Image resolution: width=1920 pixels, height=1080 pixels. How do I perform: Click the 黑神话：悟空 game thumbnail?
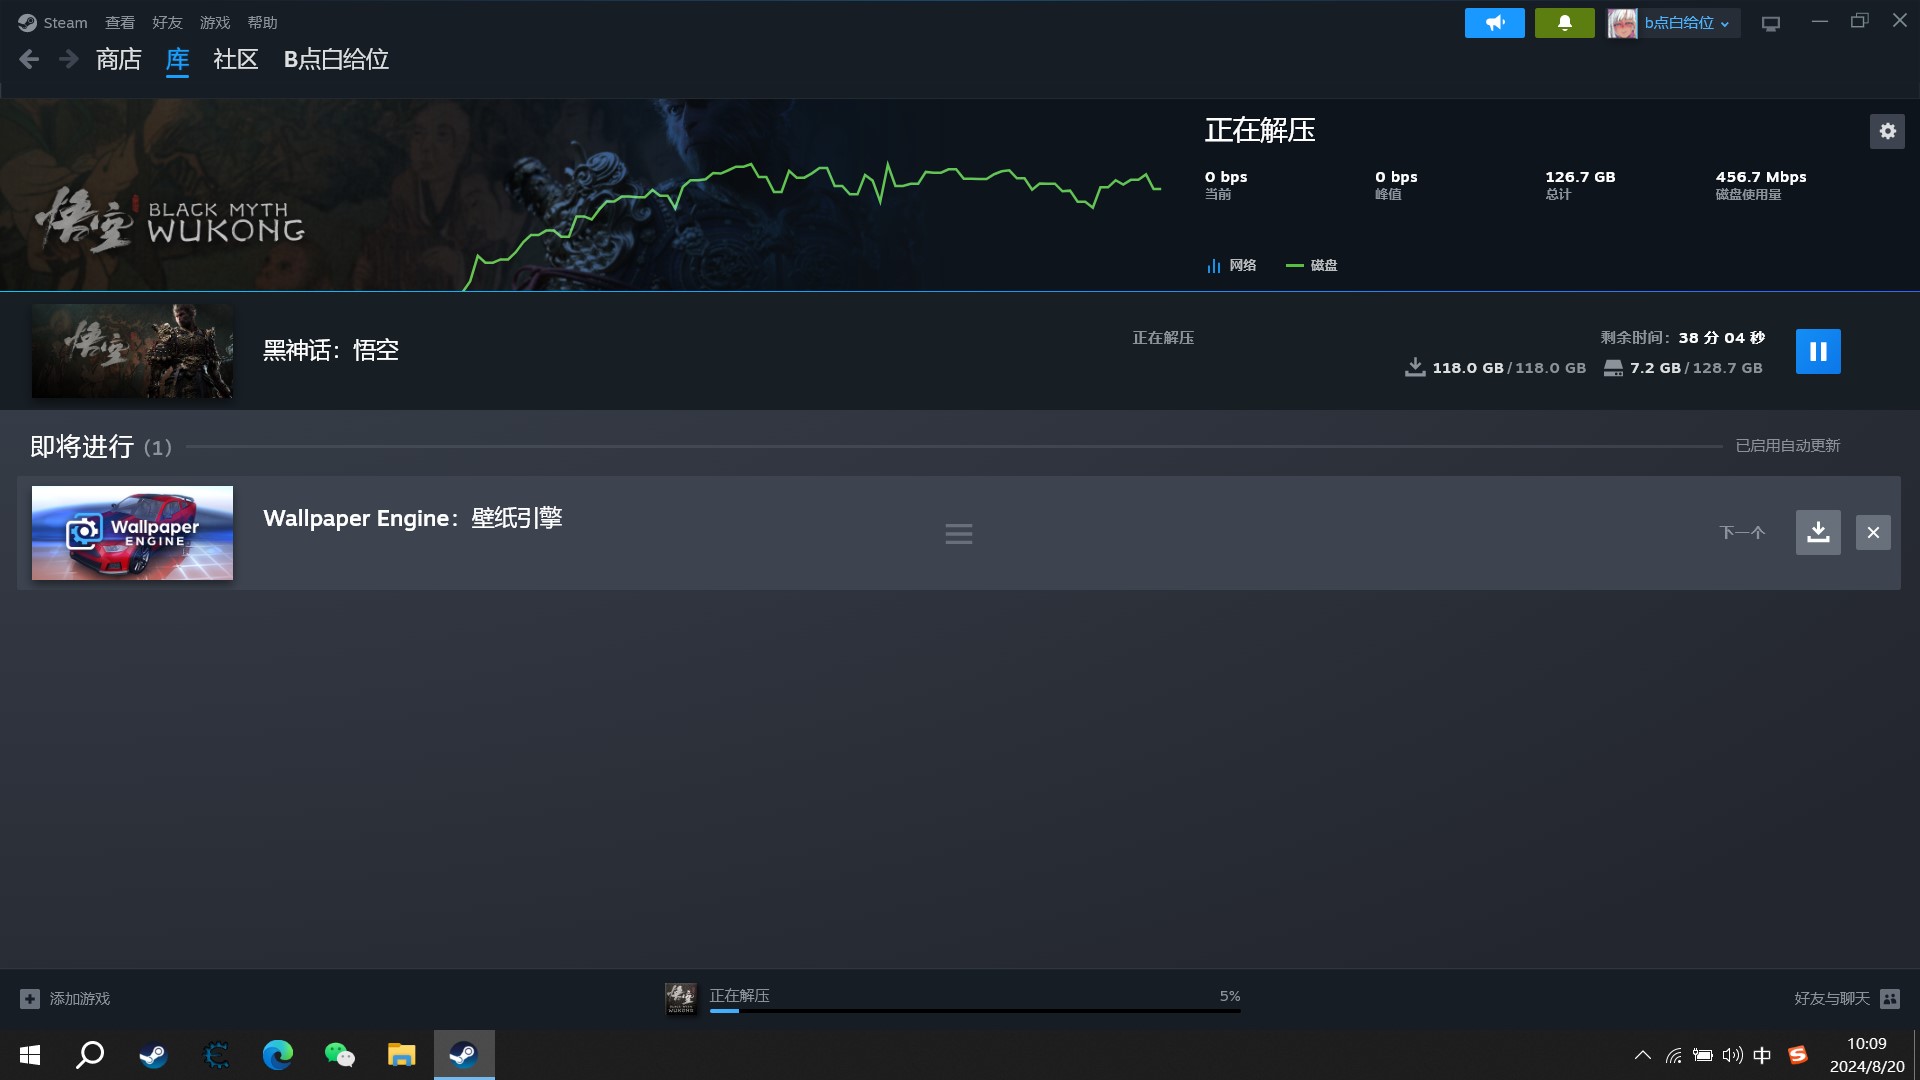click(132, 351)
